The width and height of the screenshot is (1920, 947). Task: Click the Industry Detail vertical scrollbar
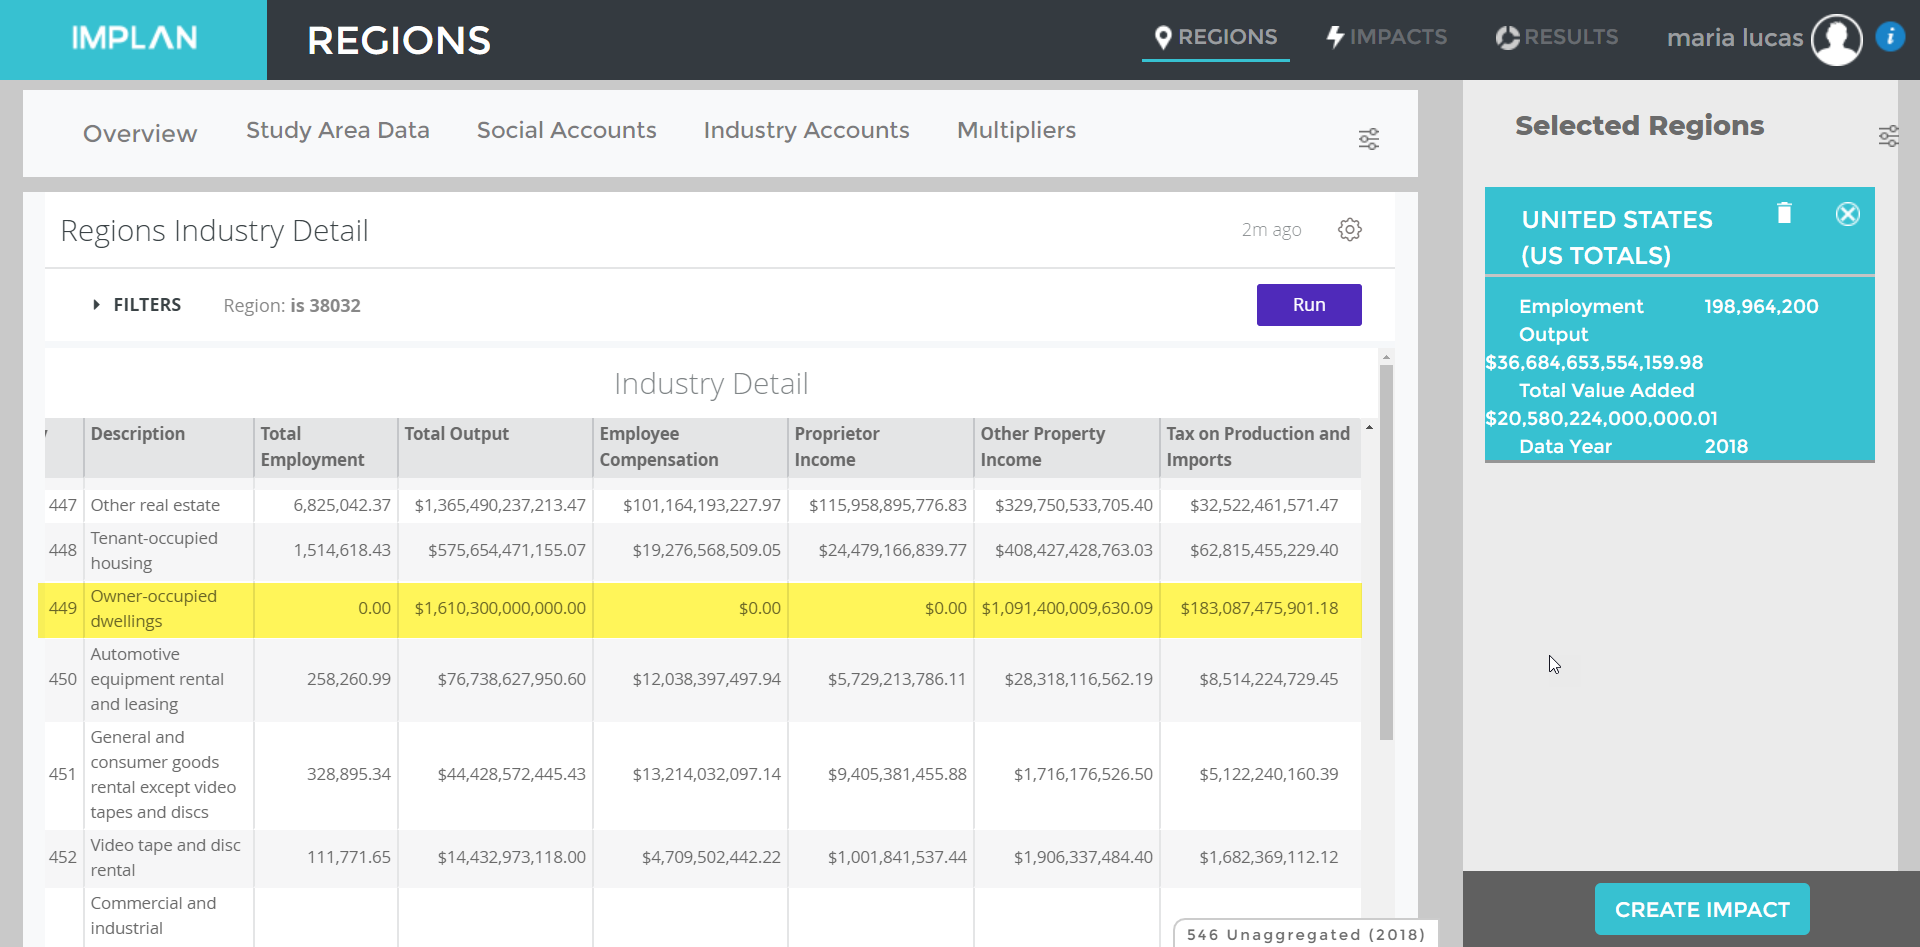tap(1386, 553)
